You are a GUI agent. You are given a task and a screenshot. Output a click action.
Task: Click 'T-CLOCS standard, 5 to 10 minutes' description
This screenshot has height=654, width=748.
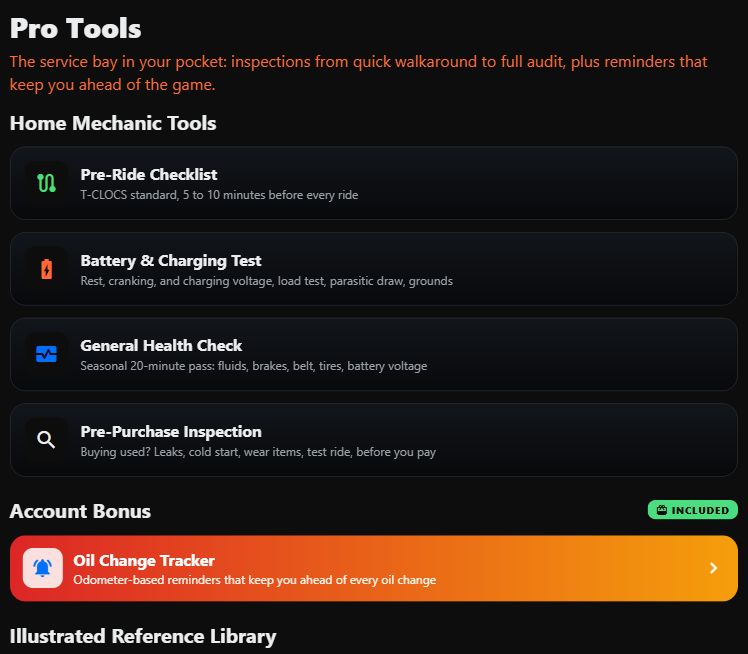[219, 195]
